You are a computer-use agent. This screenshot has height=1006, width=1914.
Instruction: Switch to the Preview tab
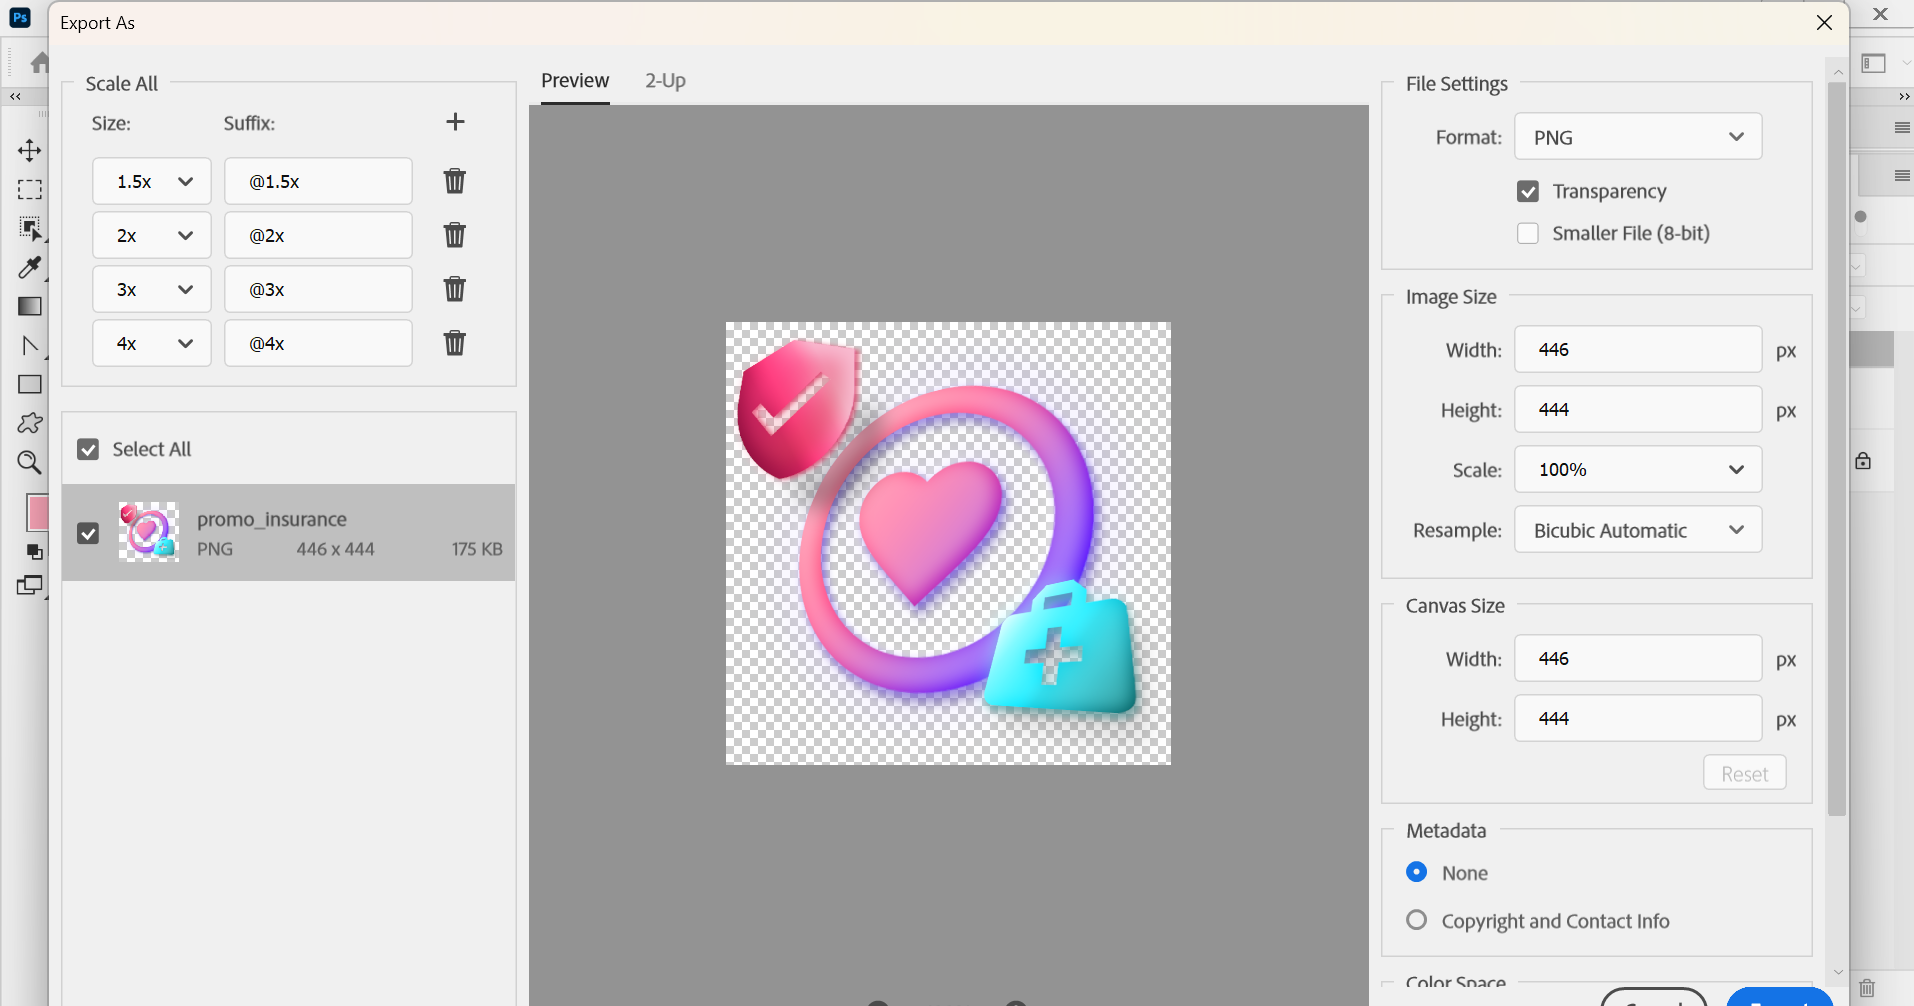point(575,81)
